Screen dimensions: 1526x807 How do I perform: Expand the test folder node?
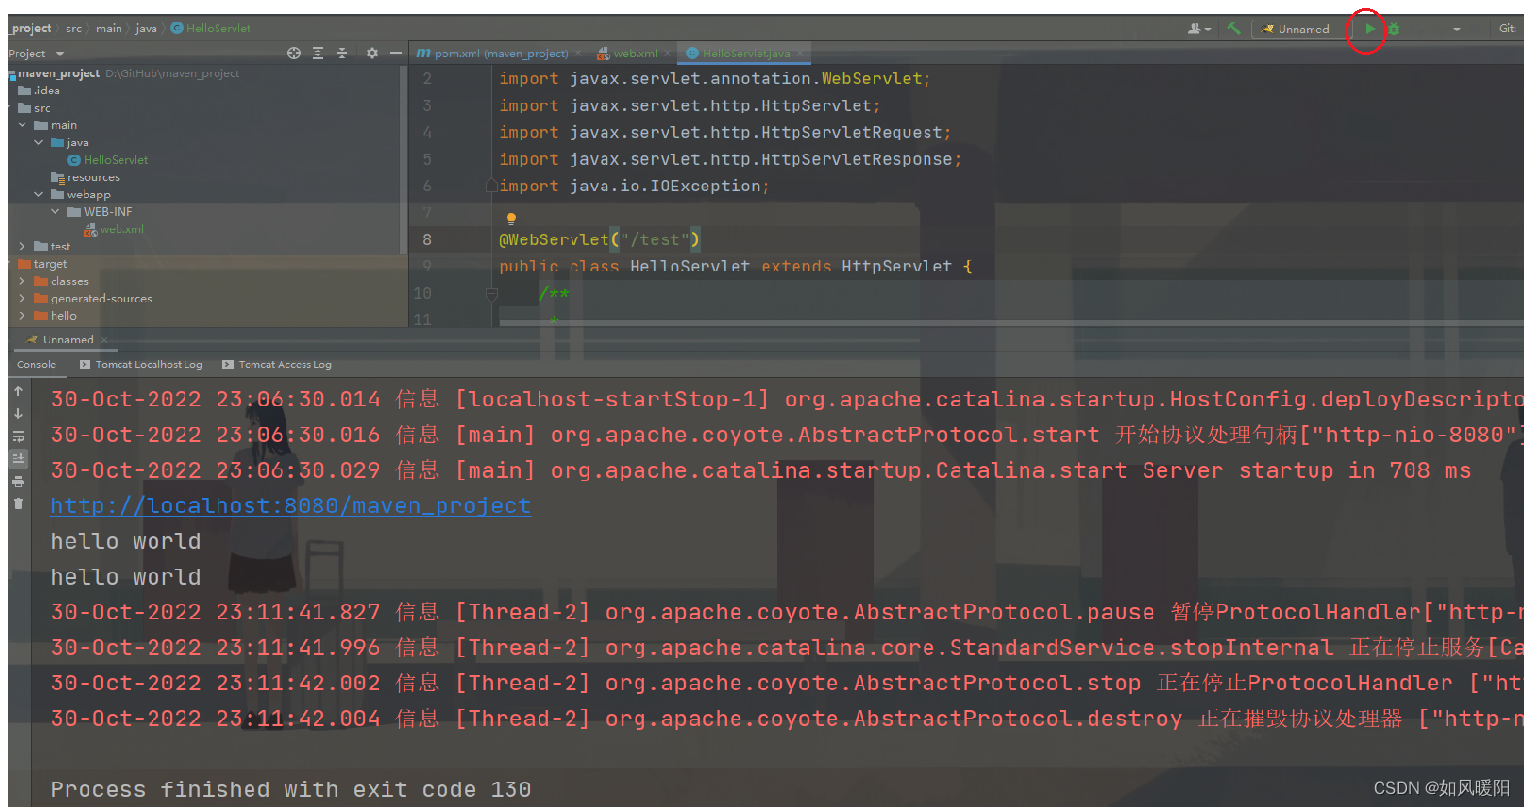pyautogui.click(x=23, y=246)
